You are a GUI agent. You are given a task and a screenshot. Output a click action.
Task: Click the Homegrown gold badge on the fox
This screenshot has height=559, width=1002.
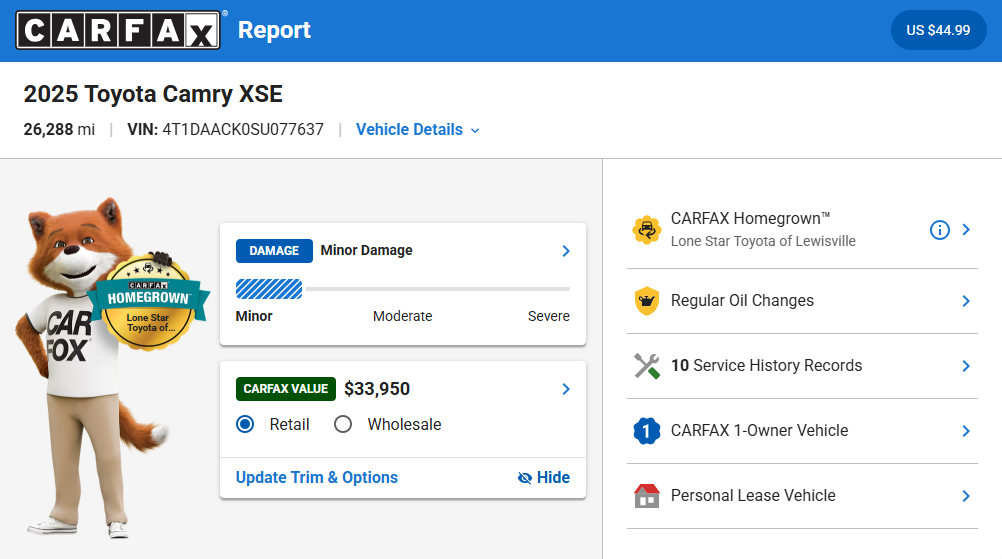[x=148, y=302]
